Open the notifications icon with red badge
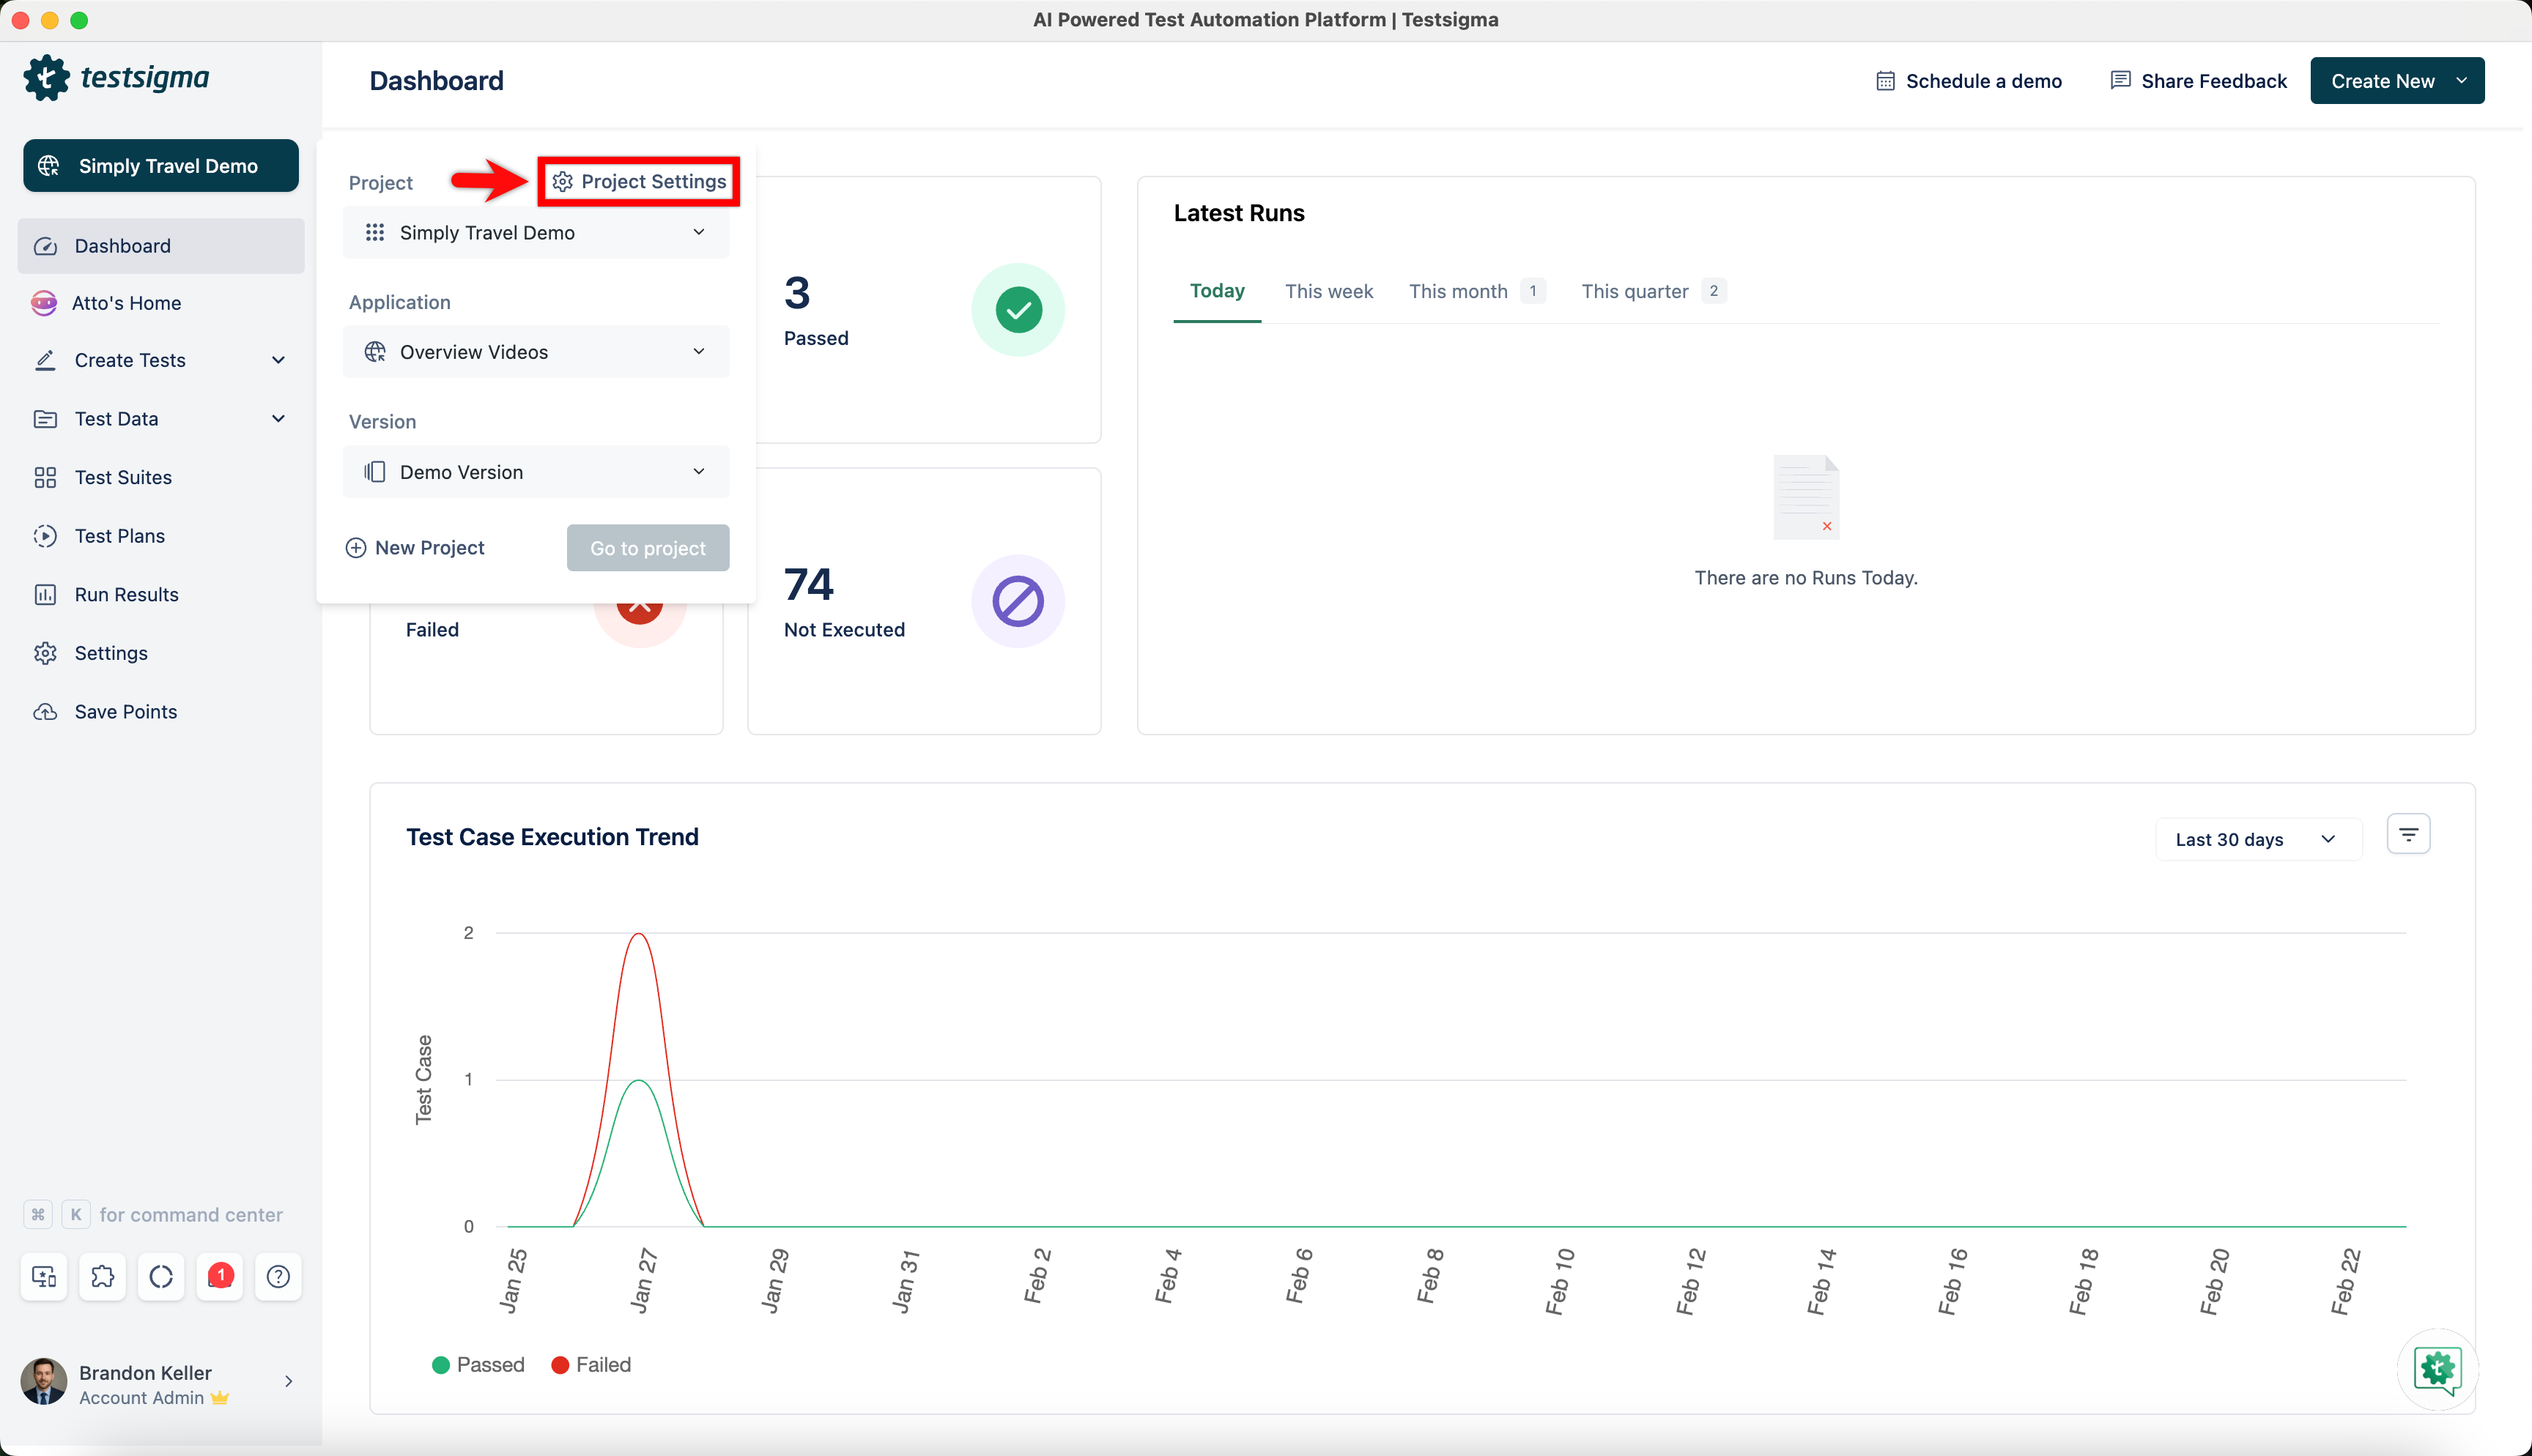 point(220,1276)
